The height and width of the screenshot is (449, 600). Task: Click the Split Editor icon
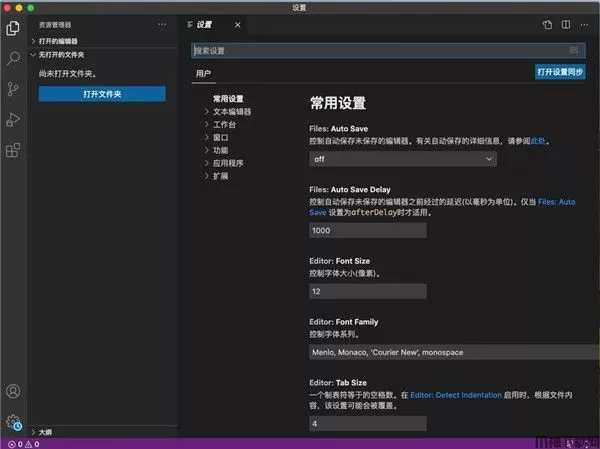[x=565, y=23]
